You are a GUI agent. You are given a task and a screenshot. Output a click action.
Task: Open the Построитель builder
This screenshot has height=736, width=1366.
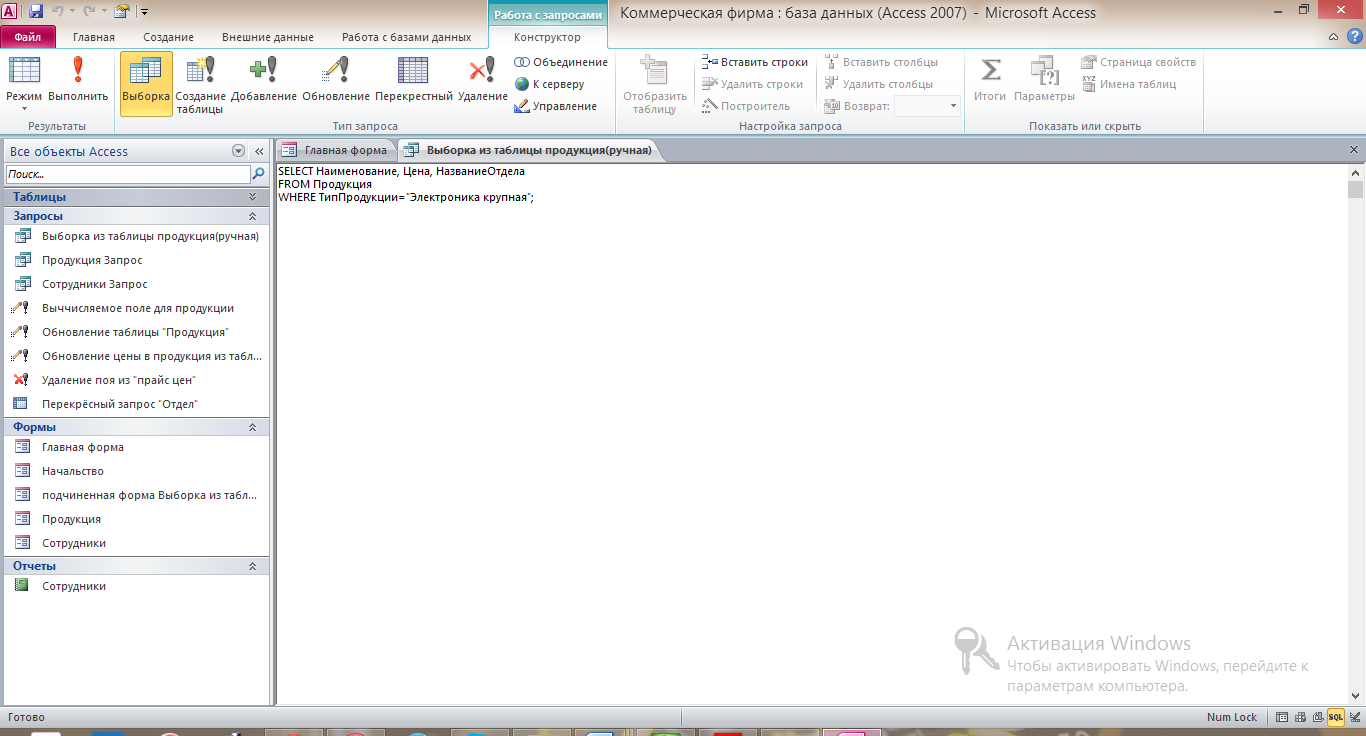click(x=746, y=106)
